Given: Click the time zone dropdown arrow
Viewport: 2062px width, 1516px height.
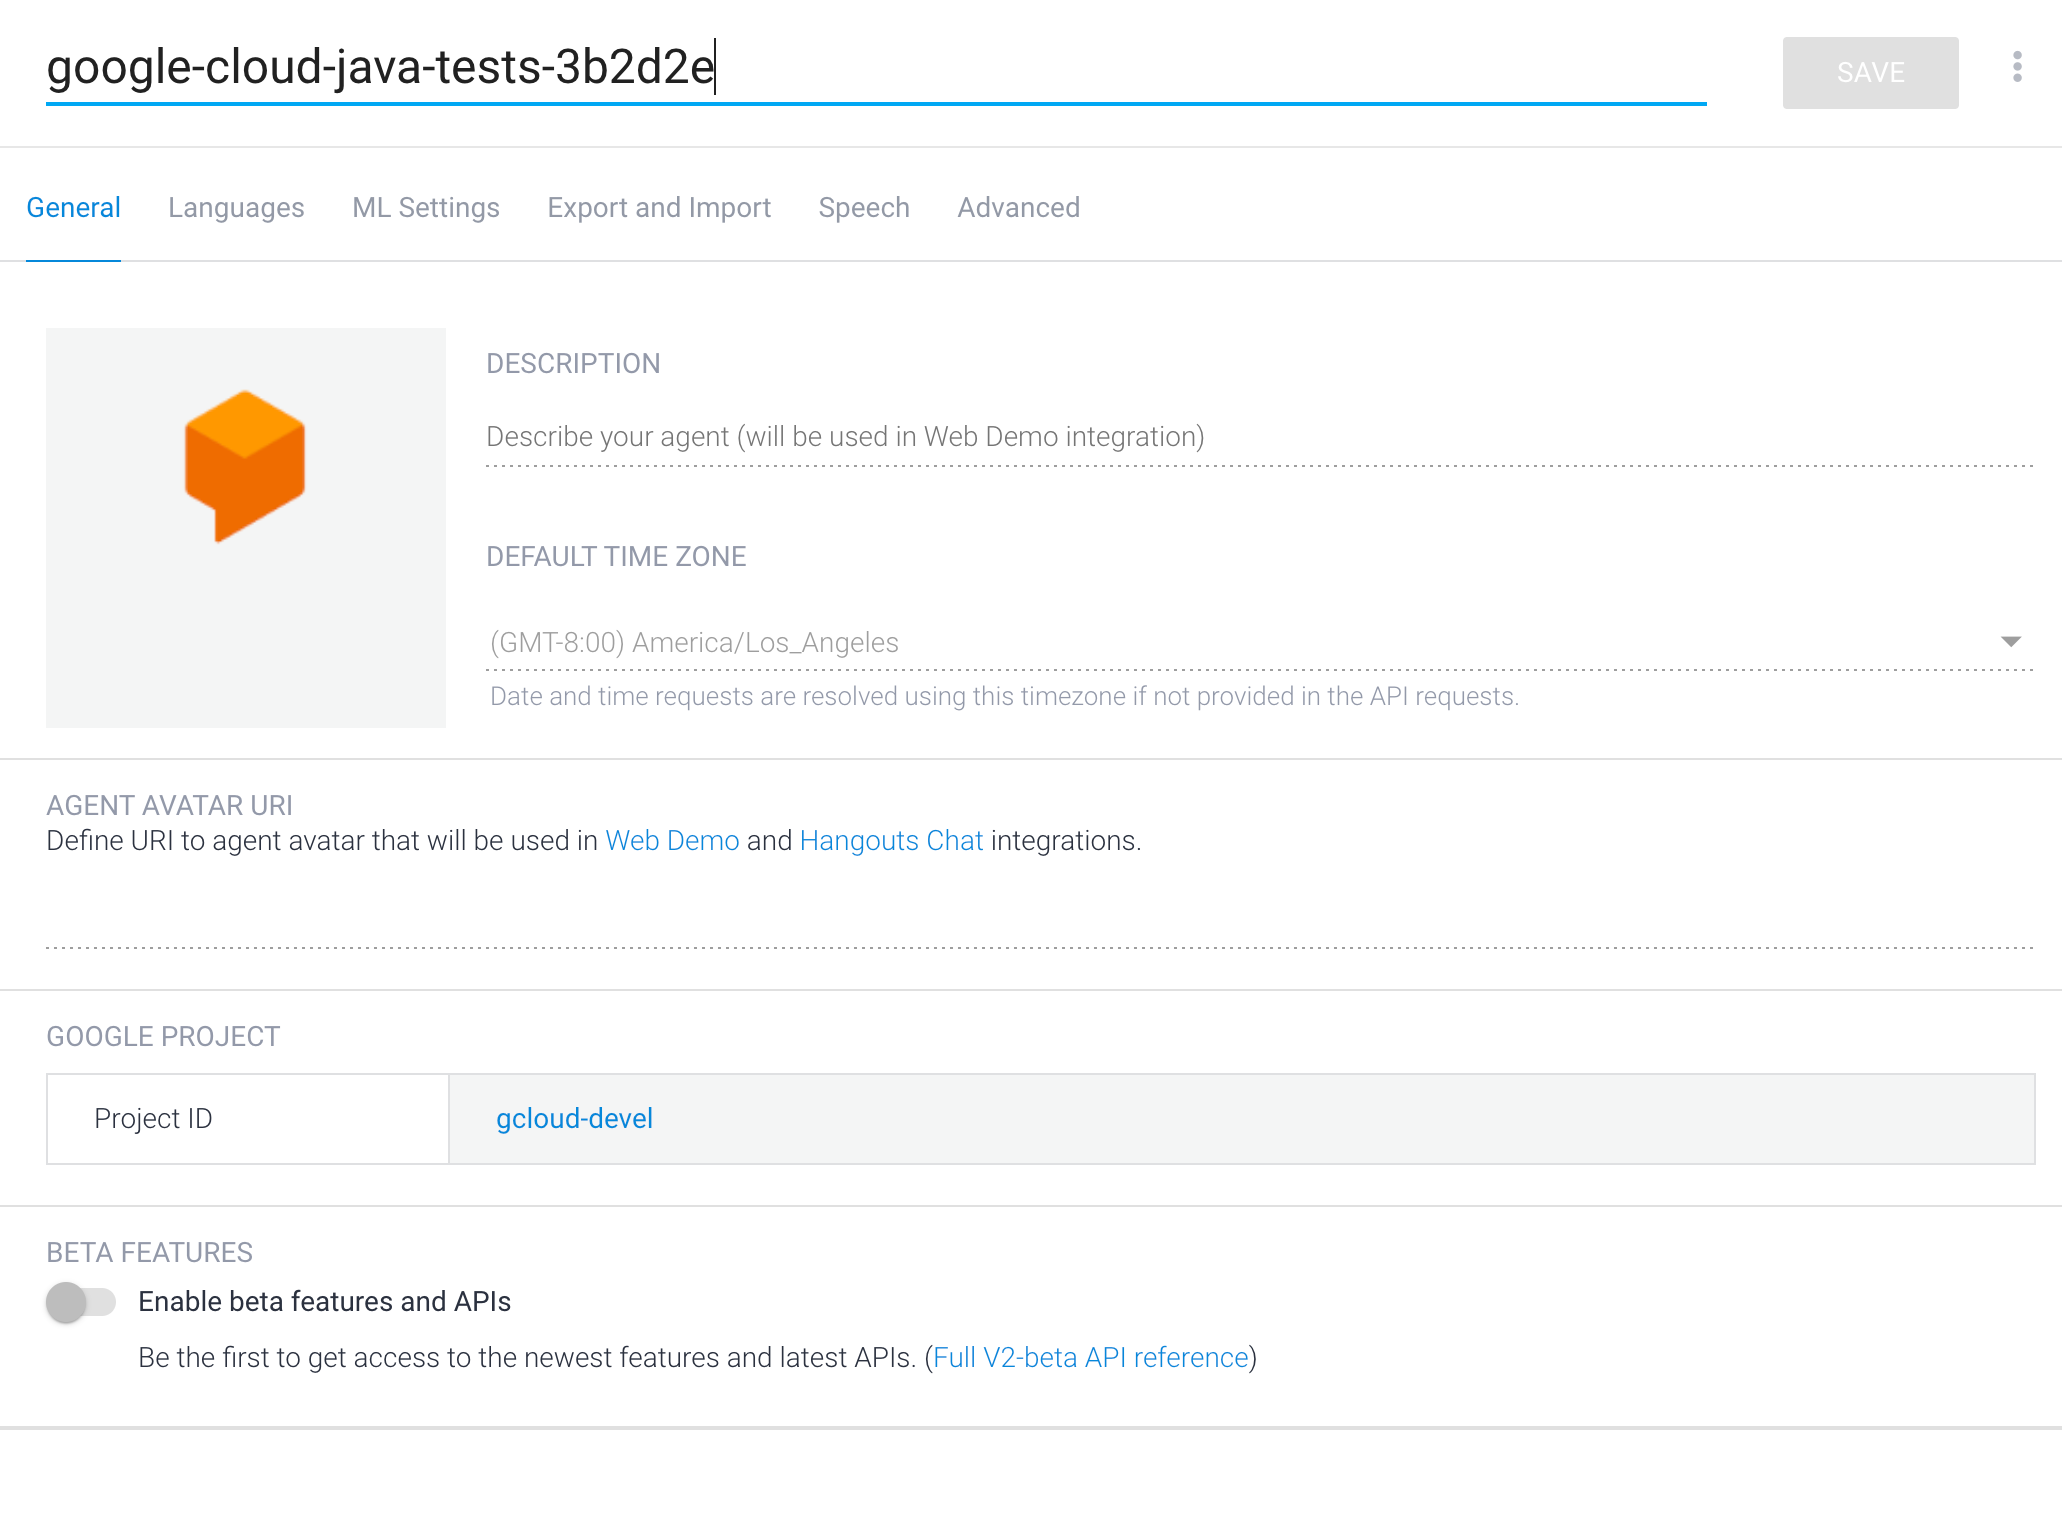Looking at the screenshot, I should click(2010, 641).
